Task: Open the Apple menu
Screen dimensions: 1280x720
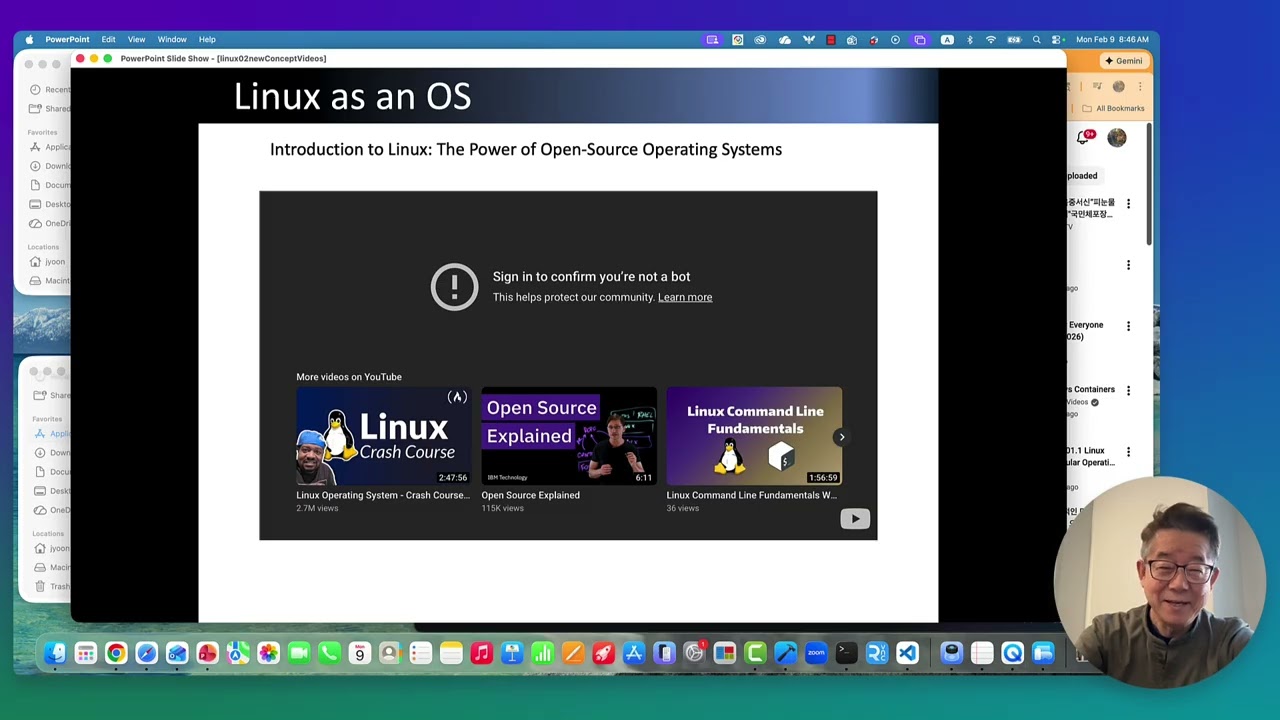Action: click(29, 40)
